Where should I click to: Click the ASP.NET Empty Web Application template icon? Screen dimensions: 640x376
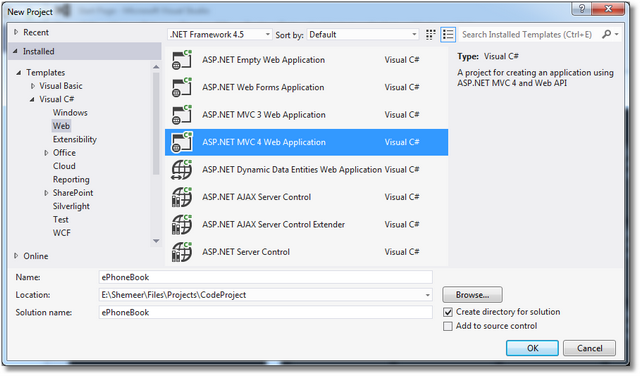click(182, 60)
